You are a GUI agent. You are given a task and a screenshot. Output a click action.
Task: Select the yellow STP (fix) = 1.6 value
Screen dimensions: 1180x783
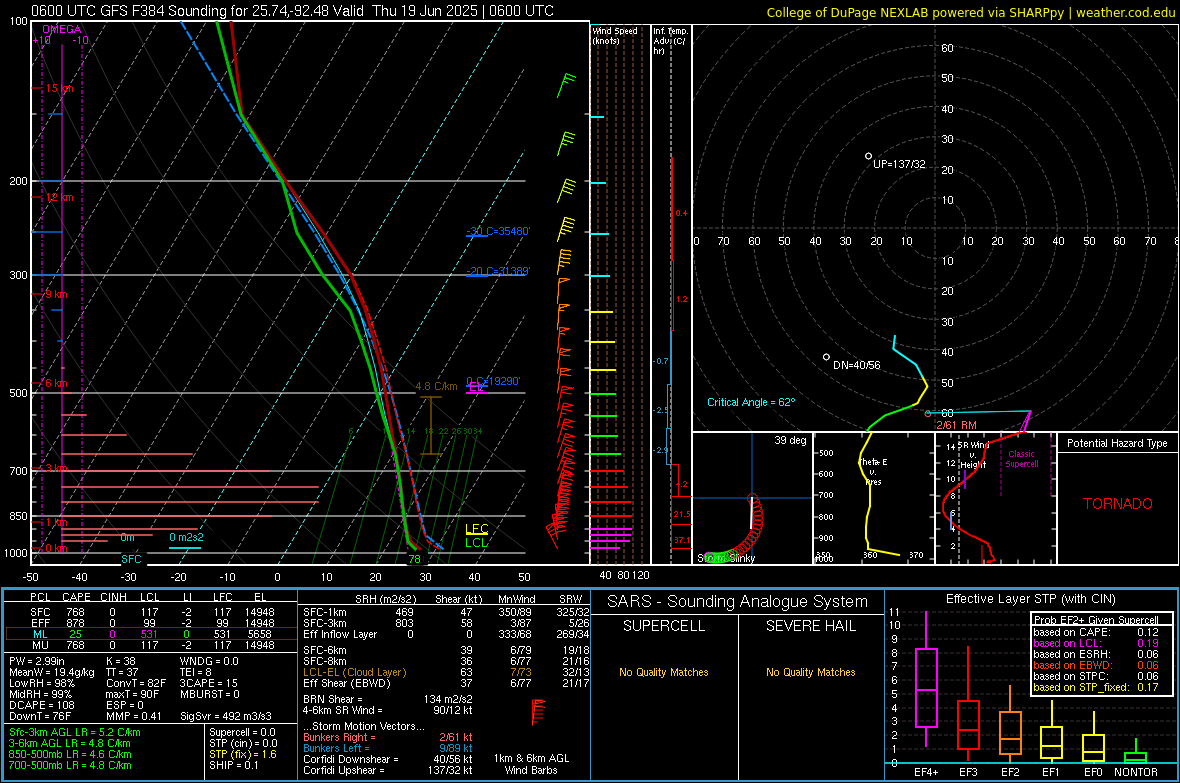(x=243, y=754)
